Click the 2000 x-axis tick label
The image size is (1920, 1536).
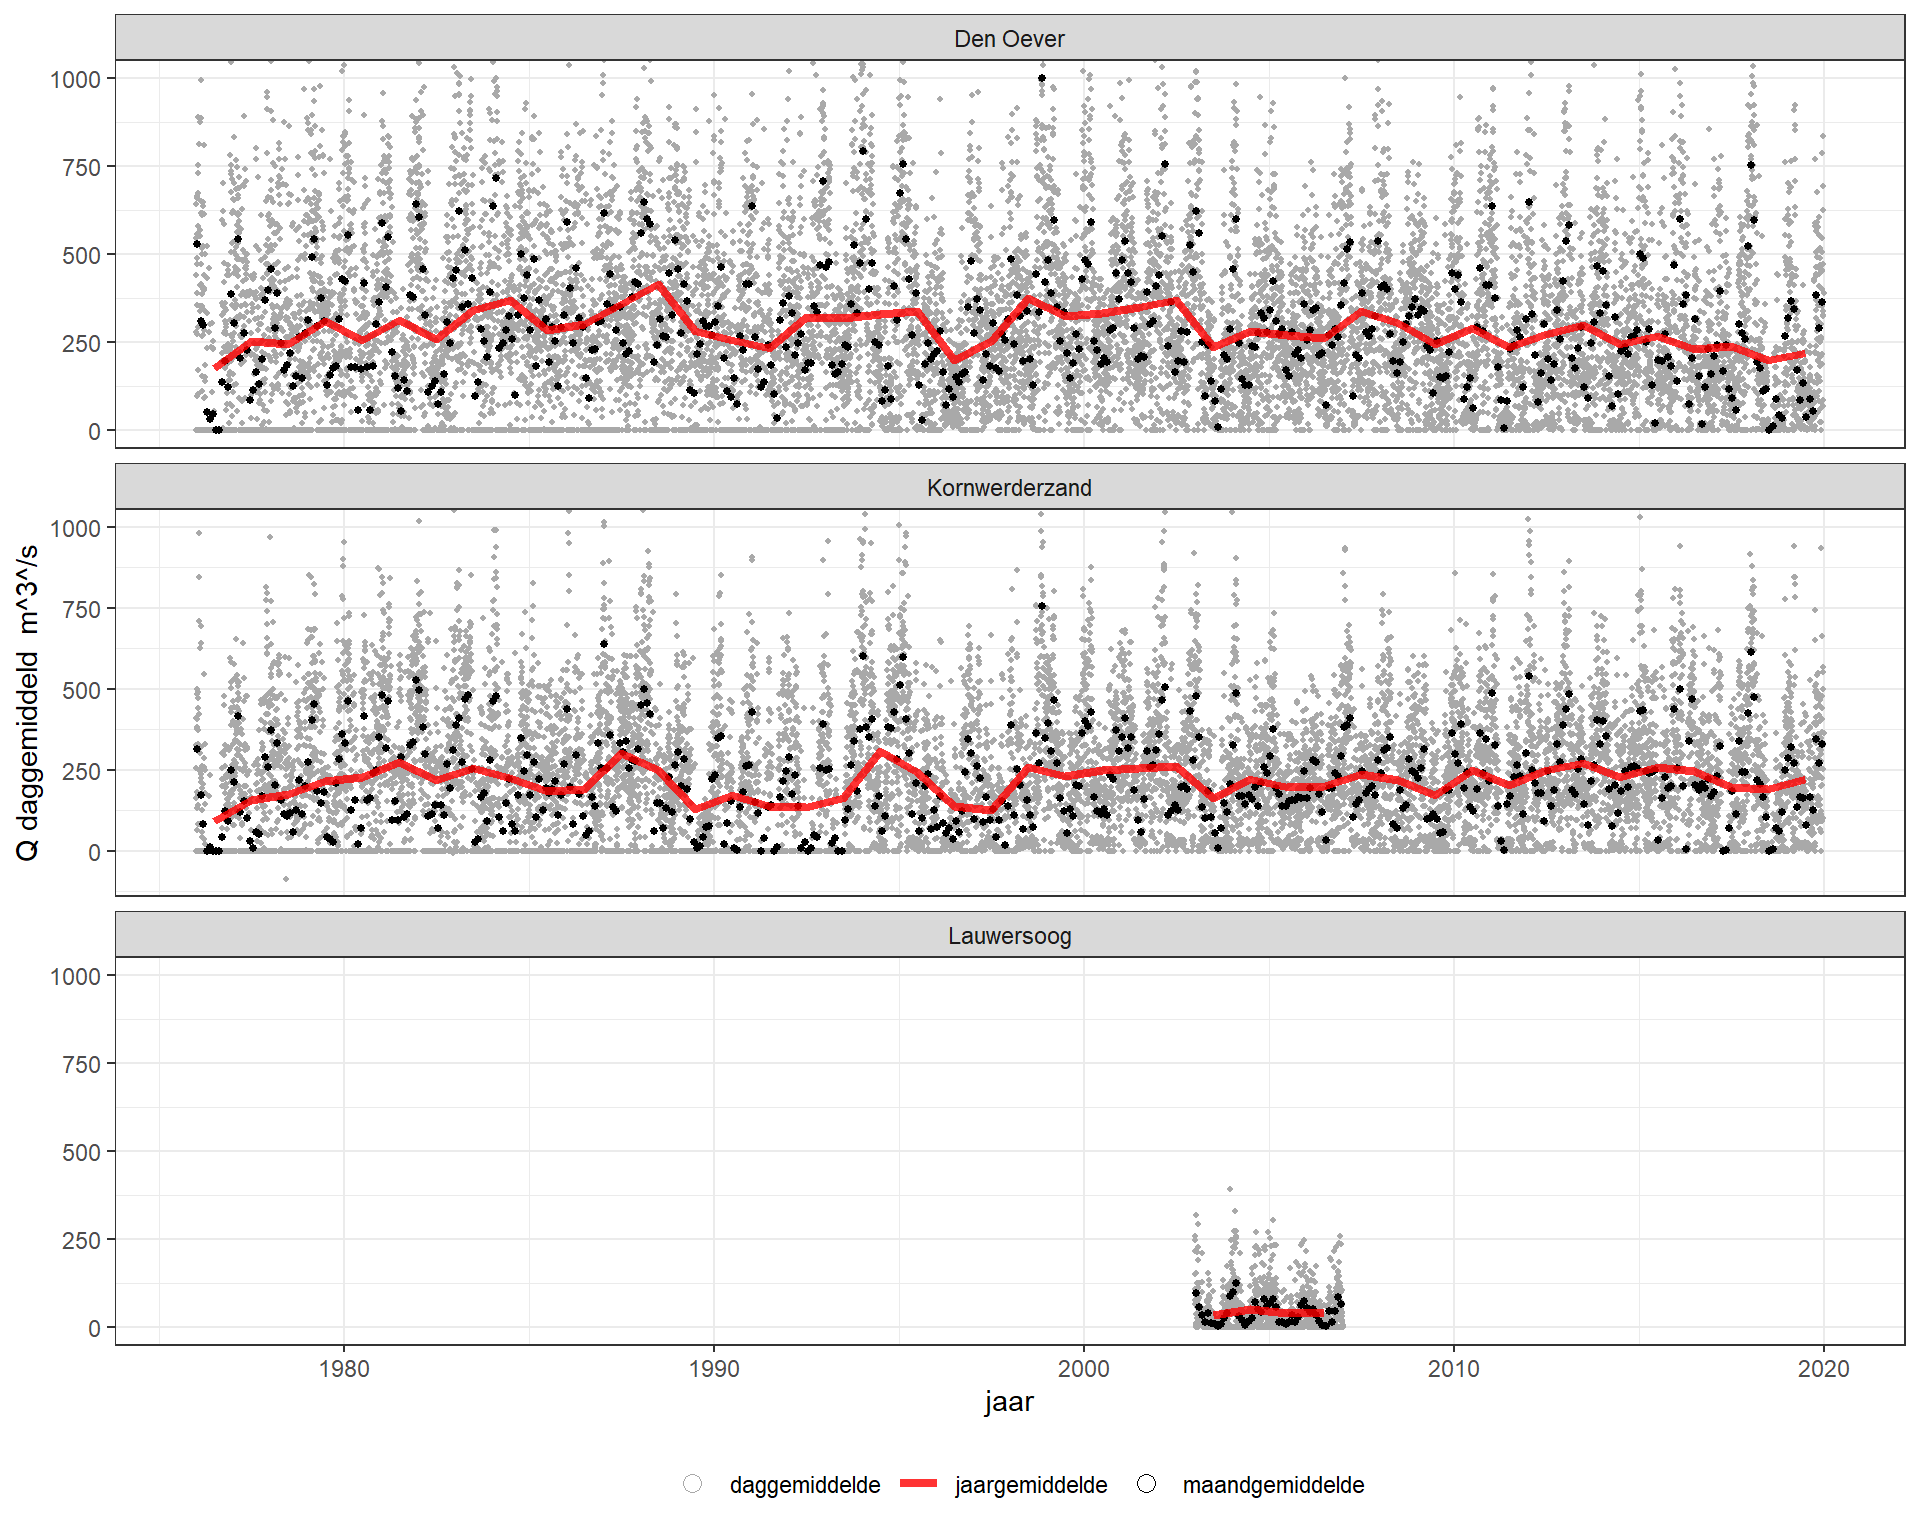1084,1369
